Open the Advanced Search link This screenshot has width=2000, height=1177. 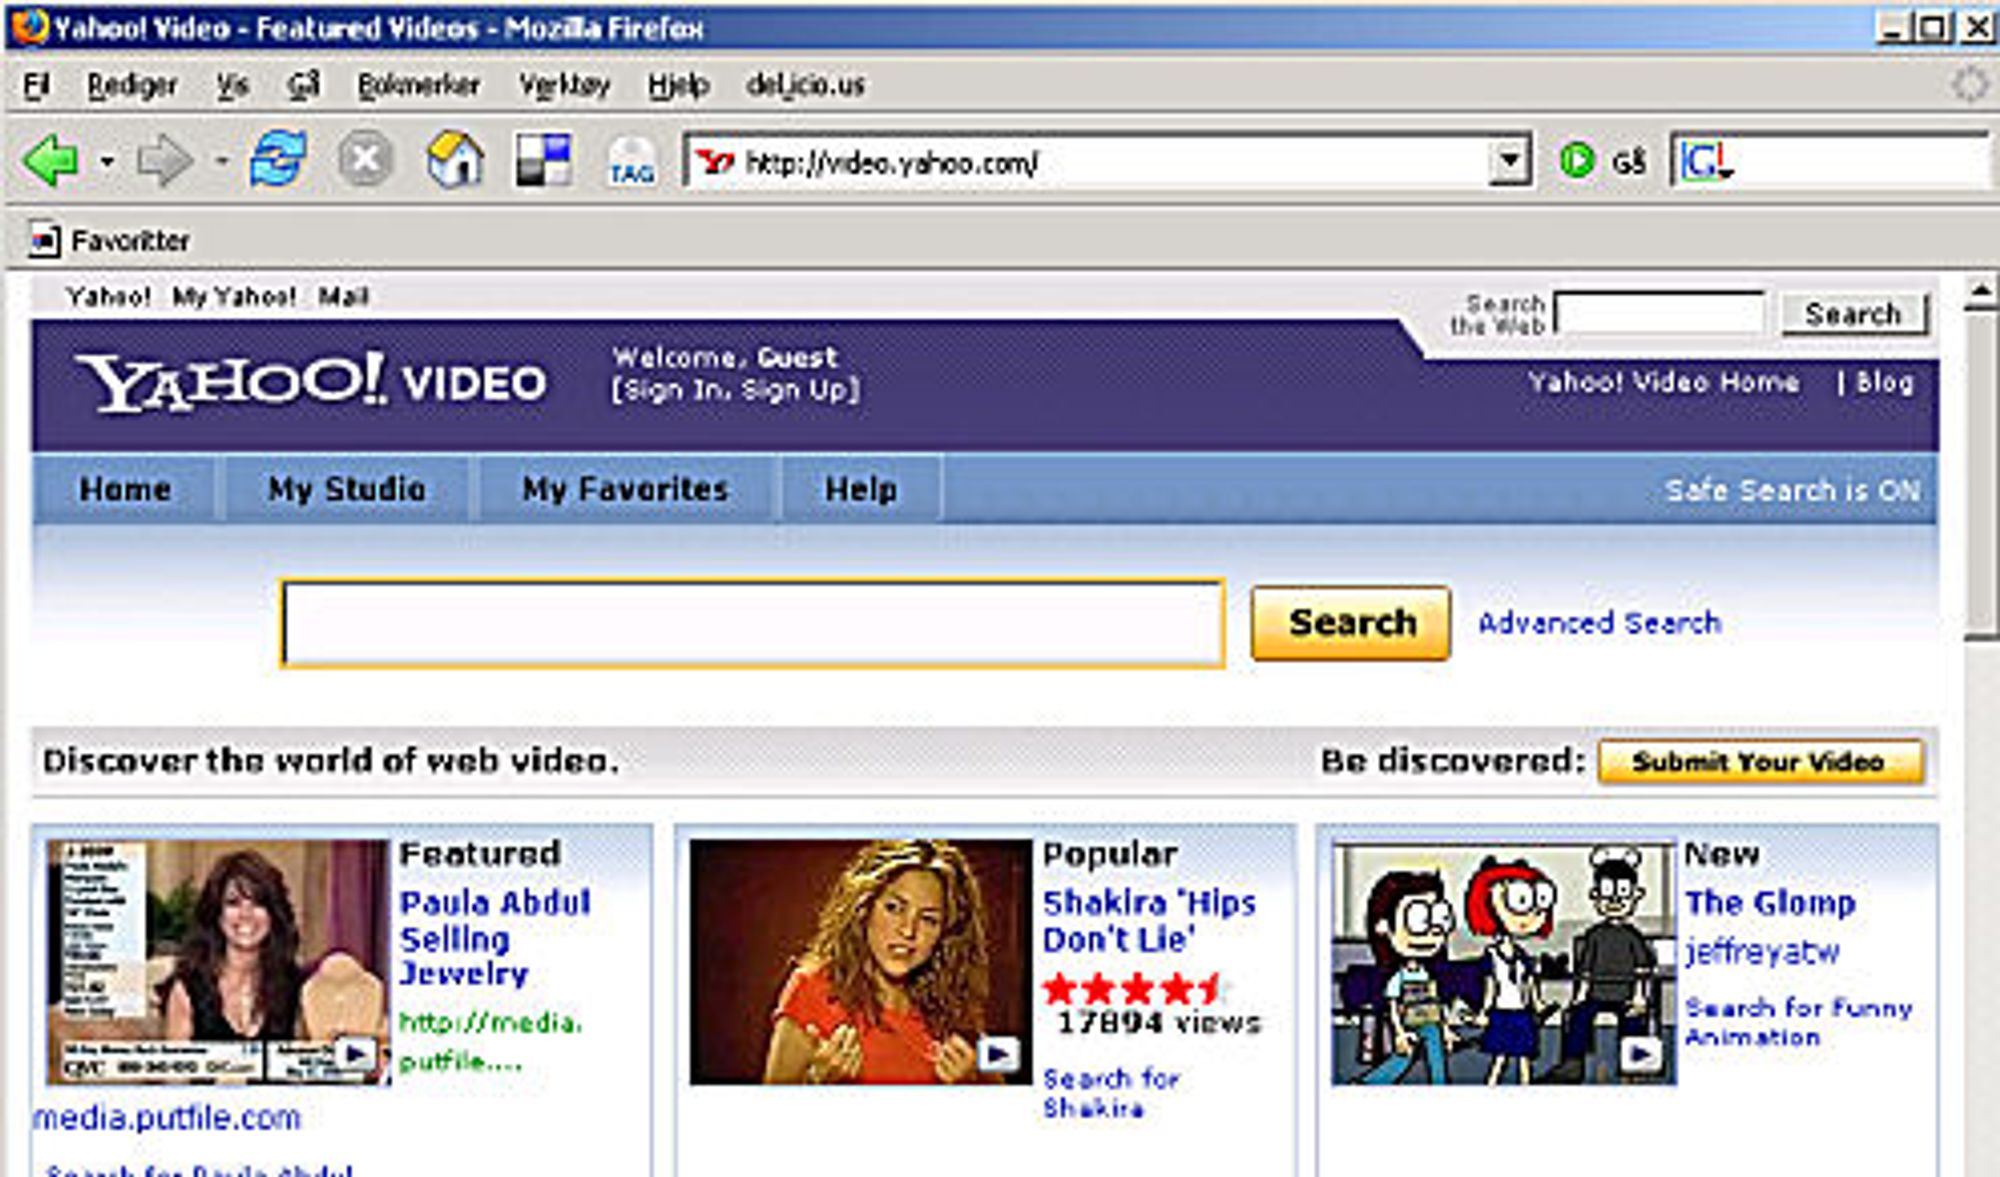point(1600,623)
